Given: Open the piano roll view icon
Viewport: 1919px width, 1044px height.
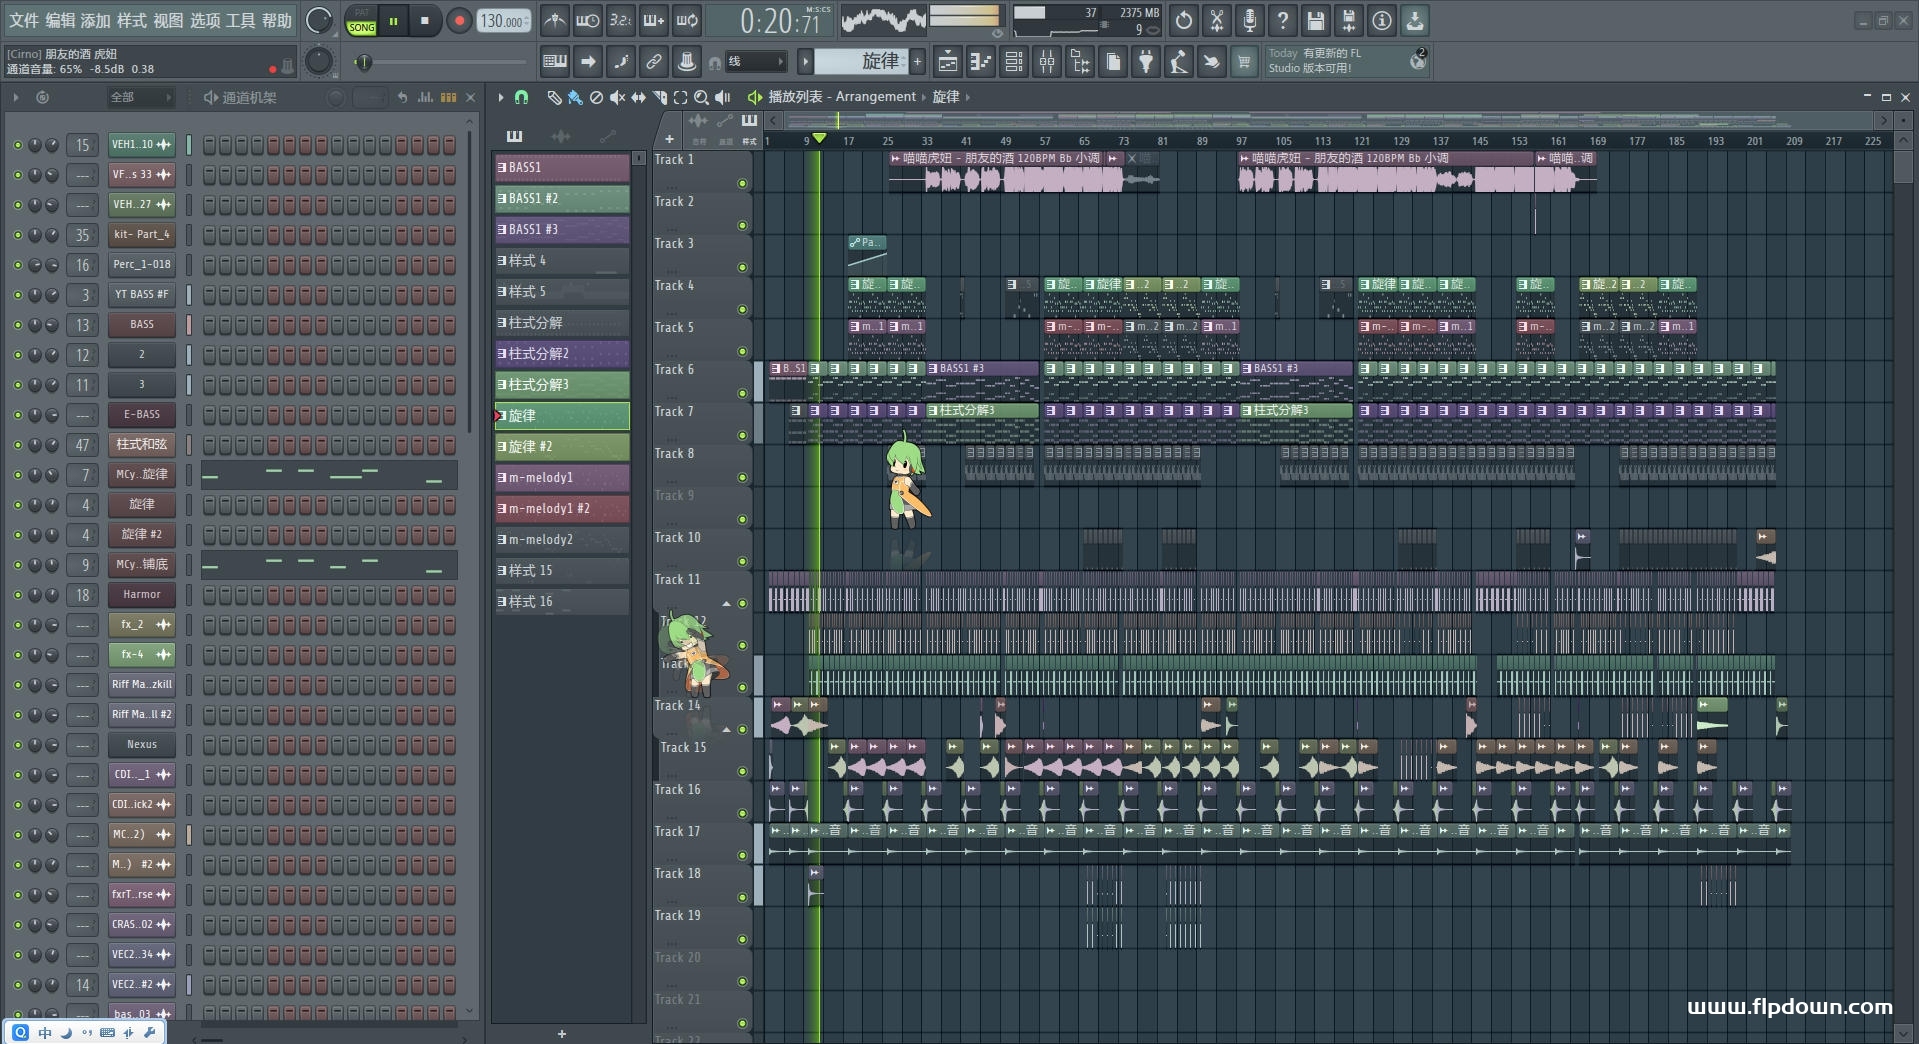Looking at the screenshot, I should (980, 62).
